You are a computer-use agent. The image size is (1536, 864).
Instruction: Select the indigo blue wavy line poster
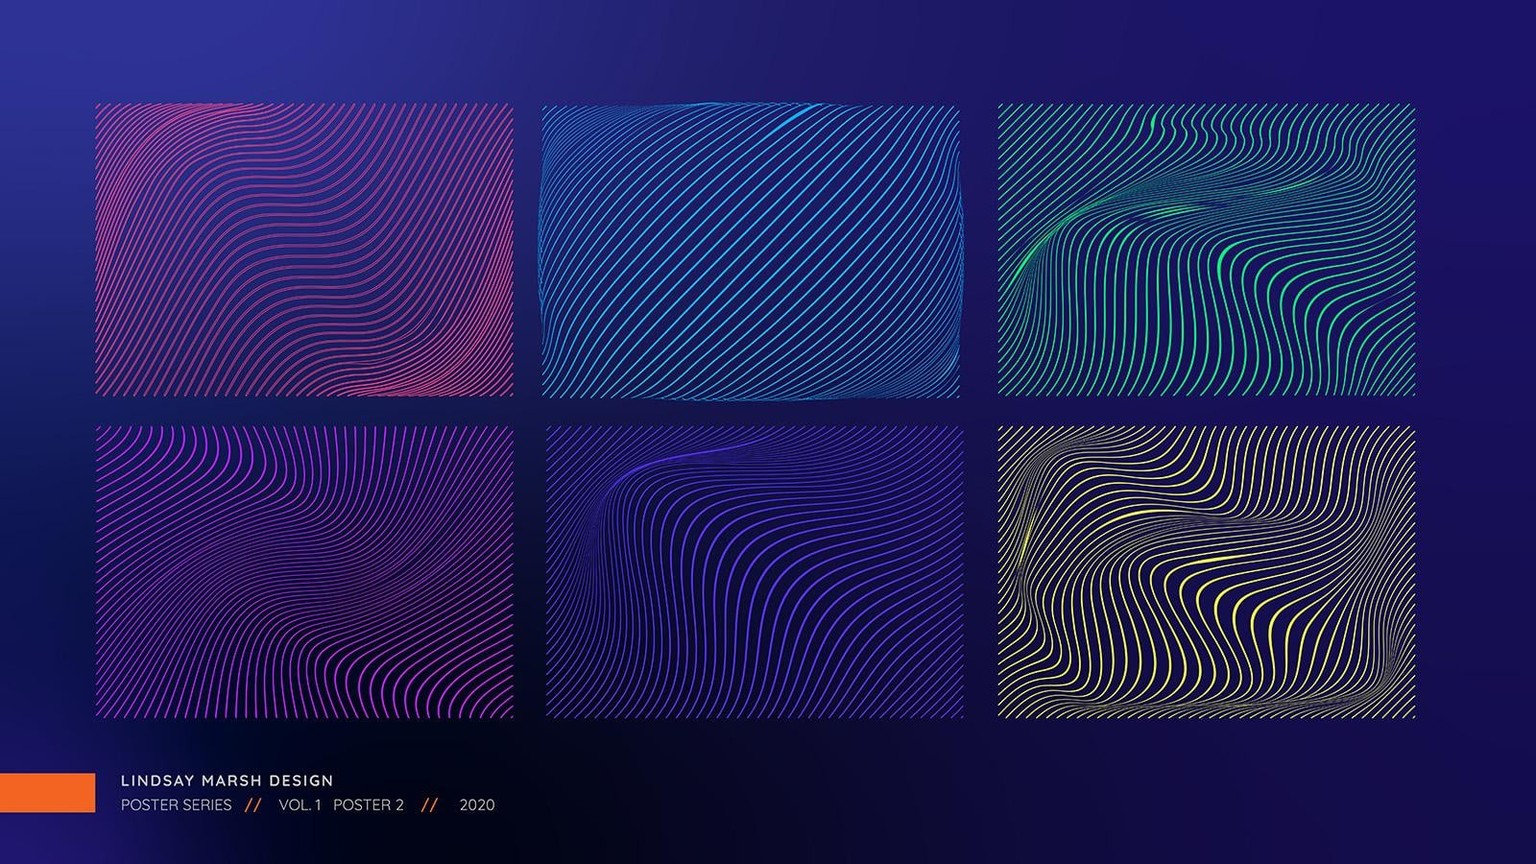tap(755, 572)
